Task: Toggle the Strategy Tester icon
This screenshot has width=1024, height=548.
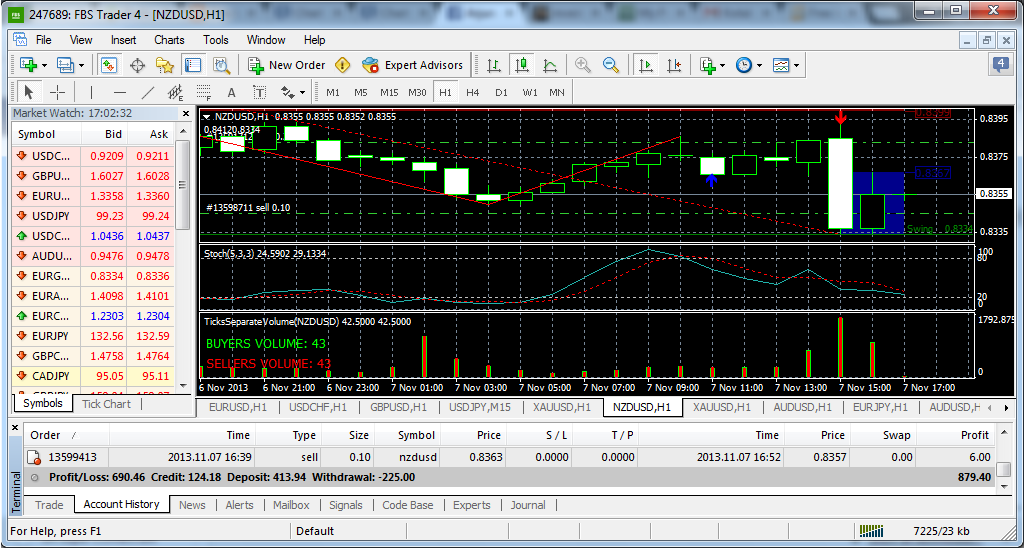Action: pyautogui.click(x=222, y=65)
